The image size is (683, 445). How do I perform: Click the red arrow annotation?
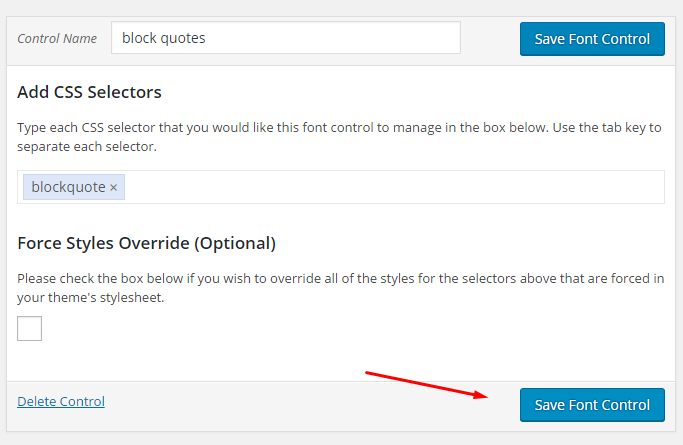(x=426, y=385)
